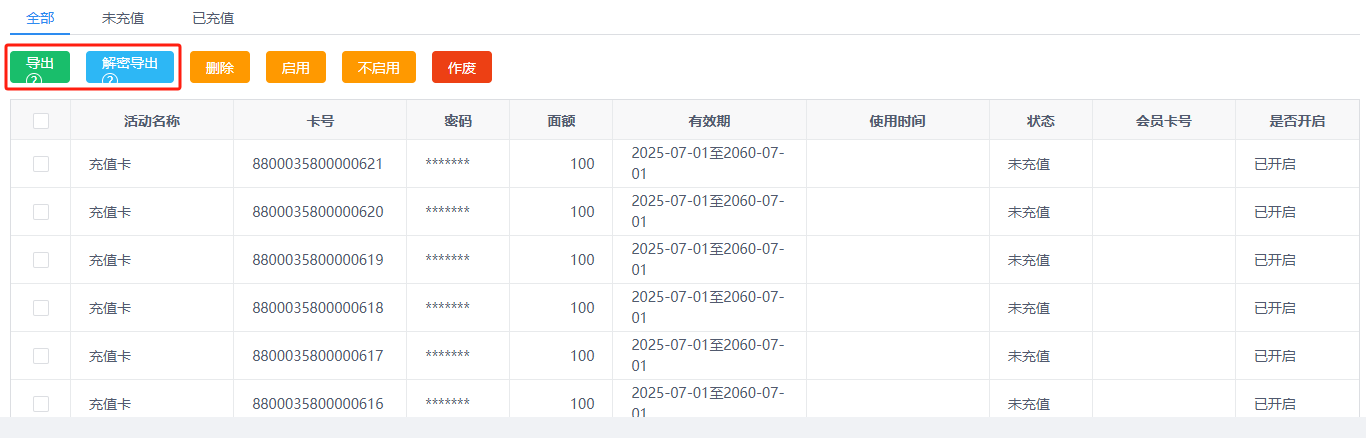Click the masked password for card 8800035800000618
This screenshot has width=1366, height=438.
coord(447,308)
